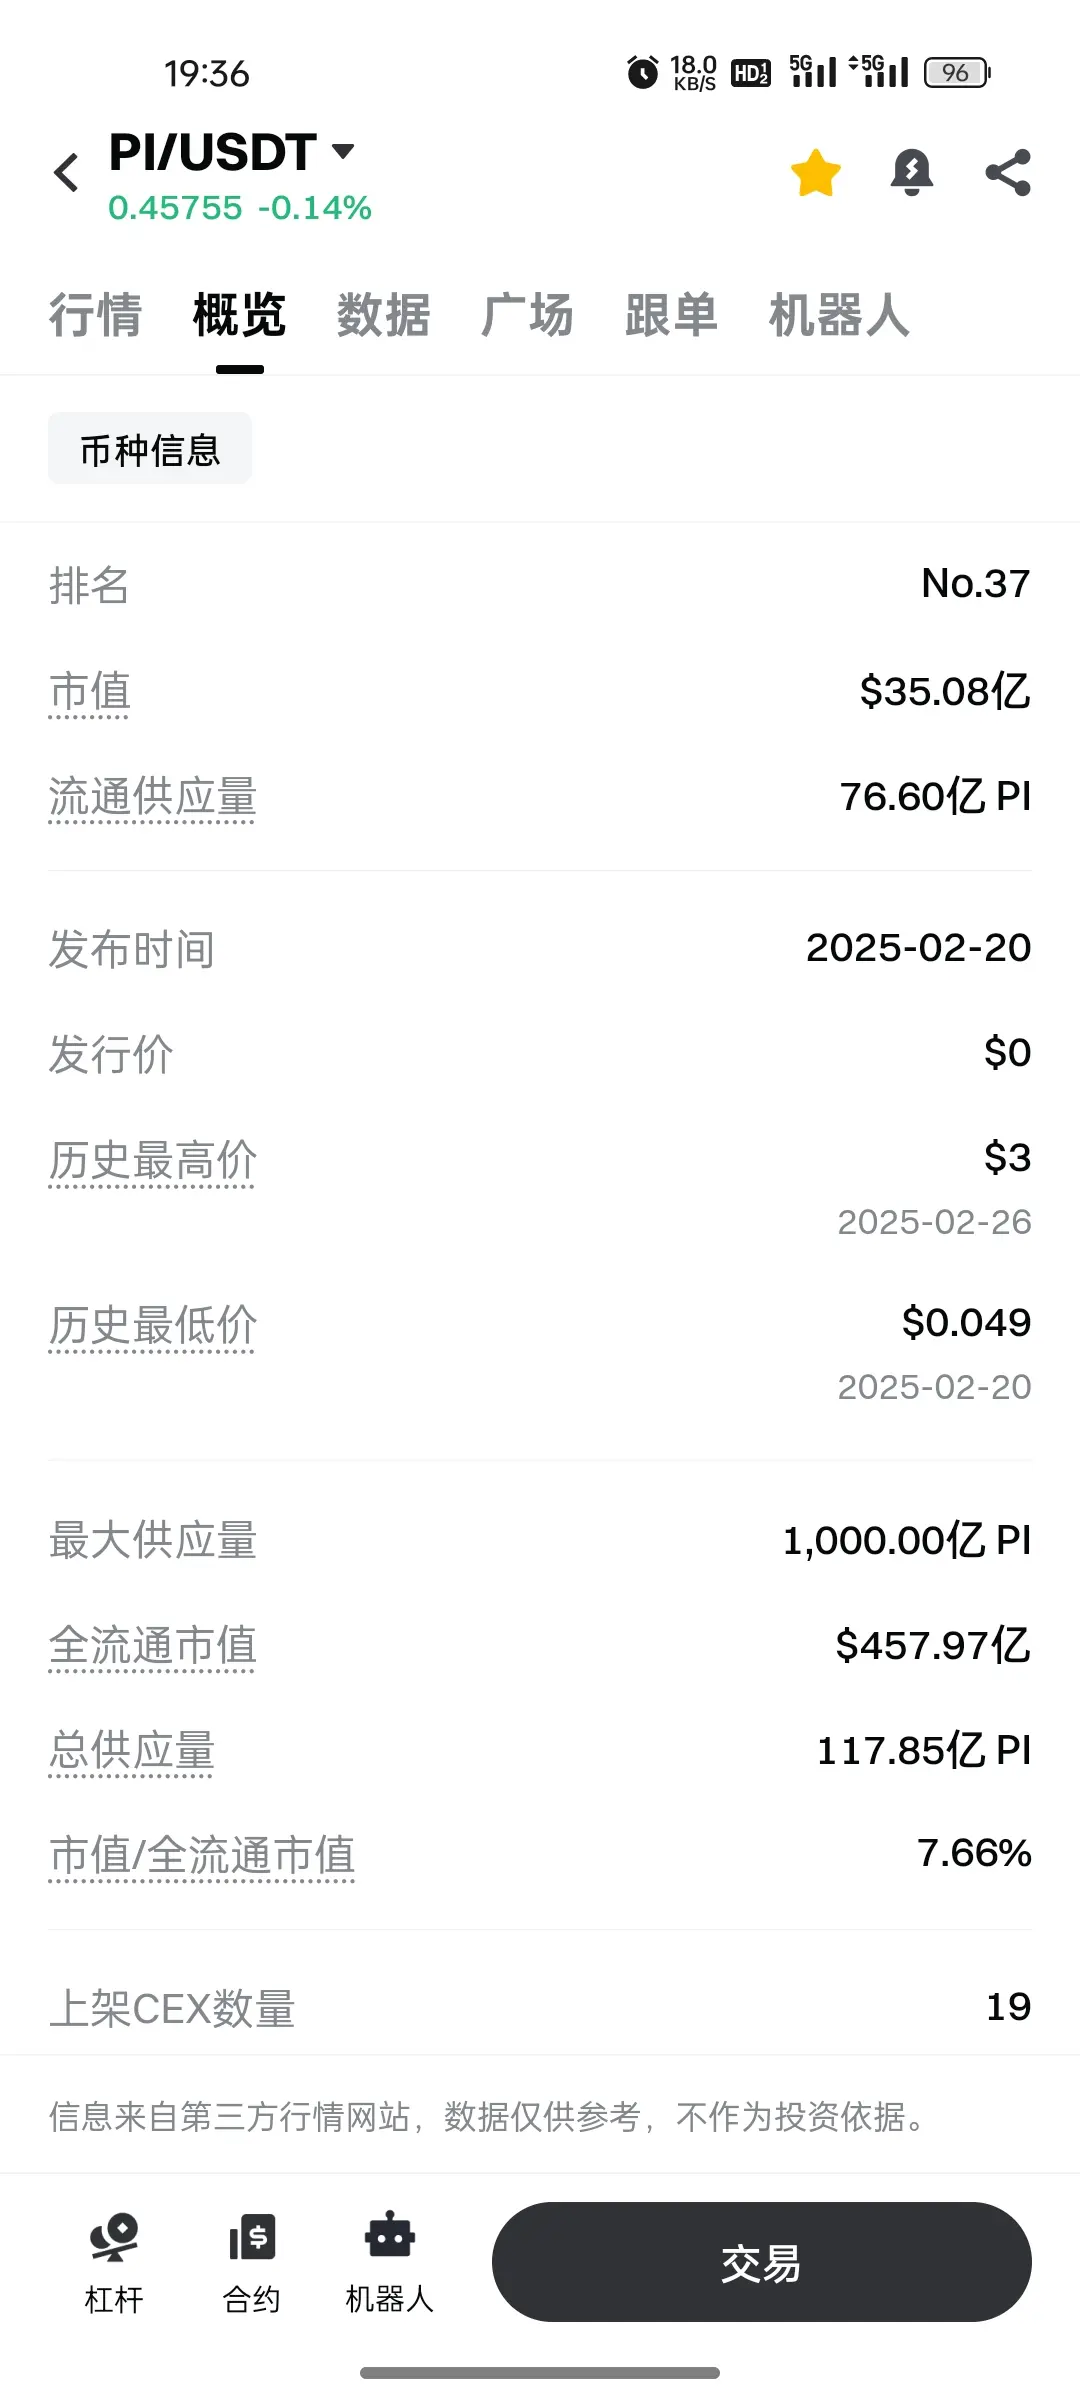Show the 历史最高价 term explanation
The width and height of the screenshot is (1080, 2400).
tap(152, 1161)
